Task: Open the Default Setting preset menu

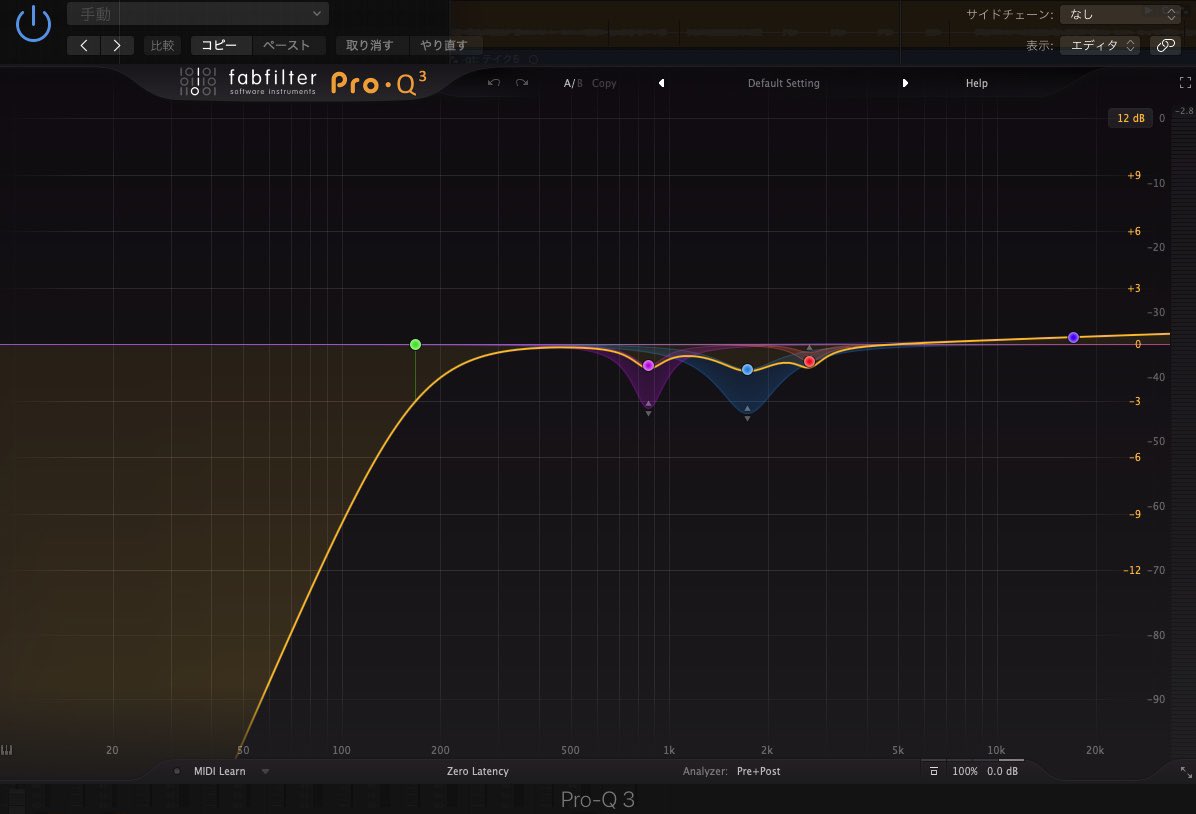Action: (x=783, y=83)
